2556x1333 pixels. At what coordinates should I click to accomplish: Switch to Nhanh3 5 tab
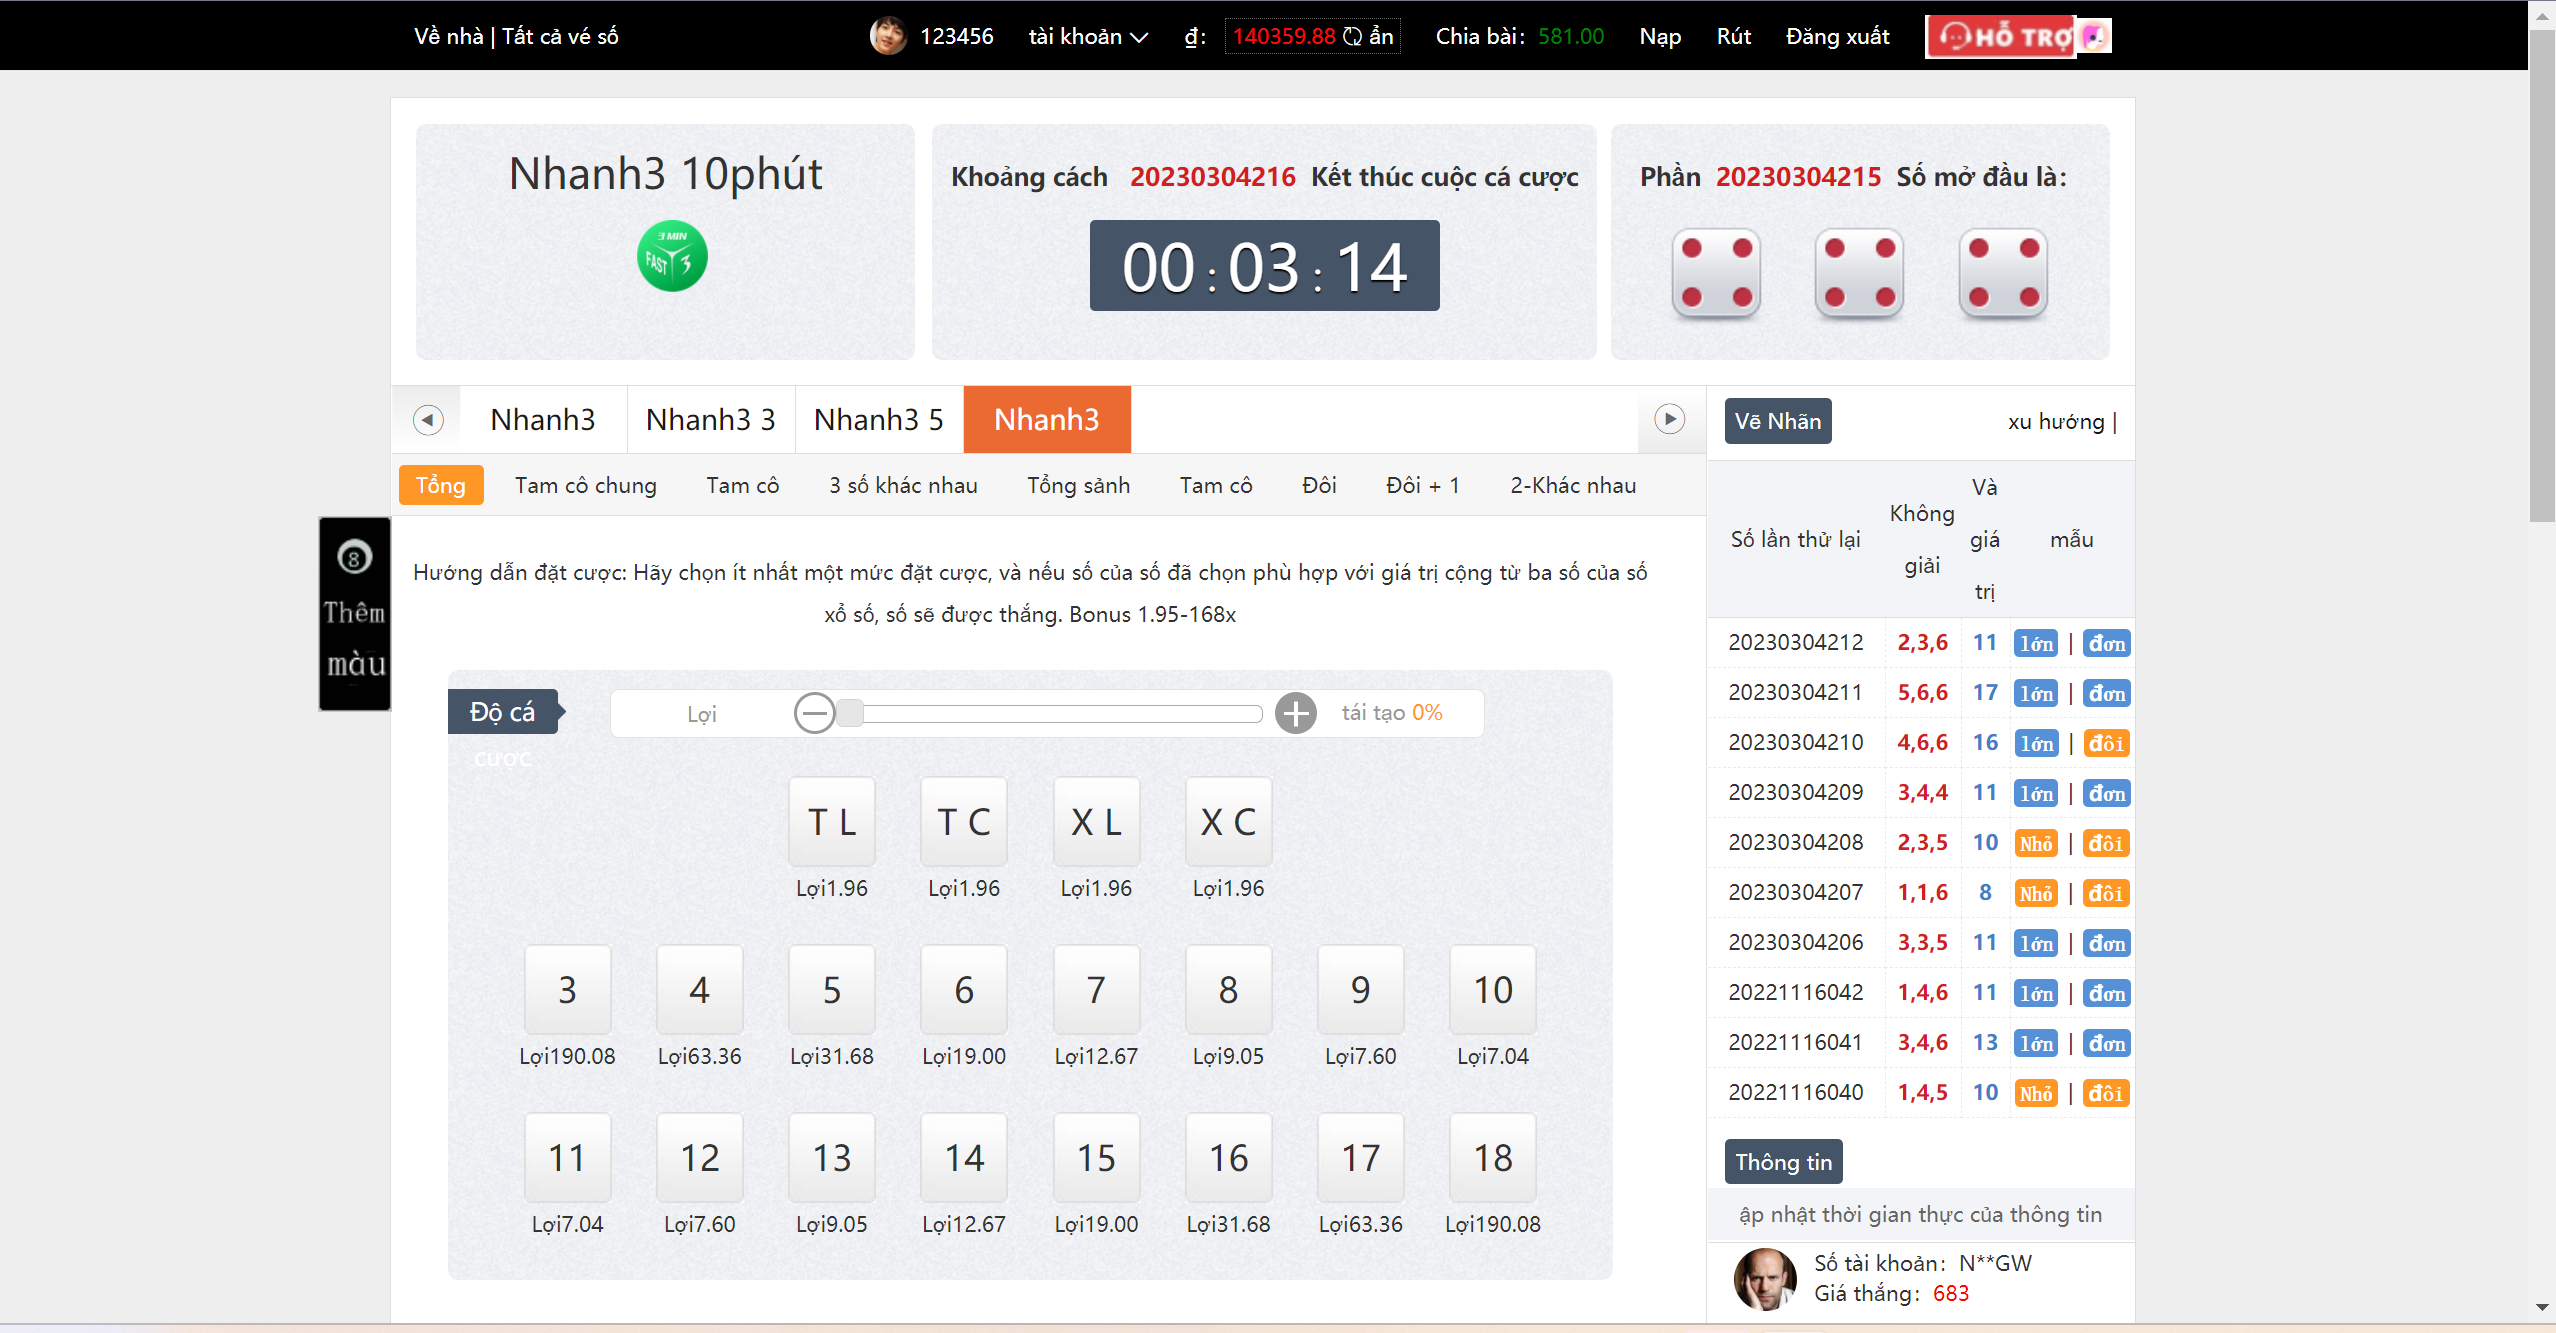[878, 420]
